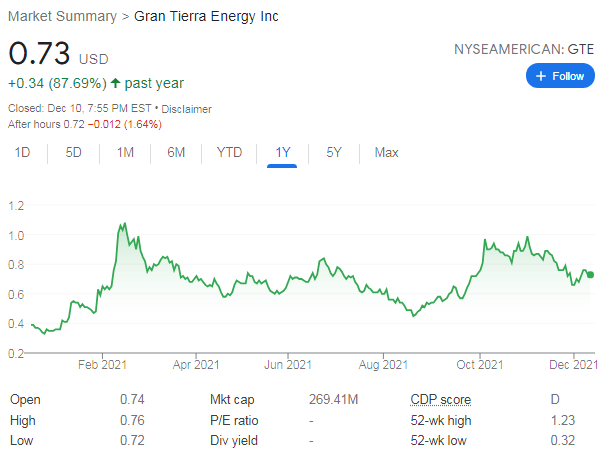Image resolution: width=608 pixels, height=464 pixels.
Task: Click the 52-wk low value 0.32
Action: click(x=563, y=440)
